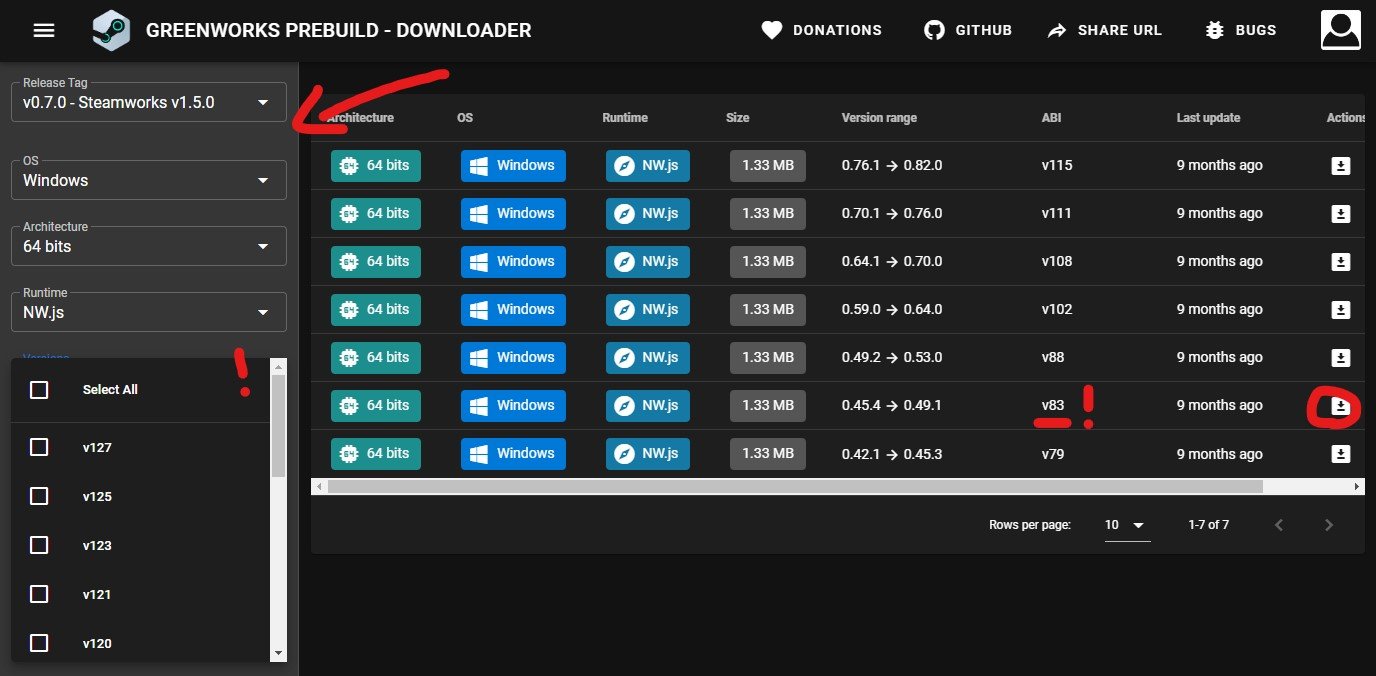Open the hamburger navigation menu
Viewport: 1376px width, 676px height.
(43, 30)
